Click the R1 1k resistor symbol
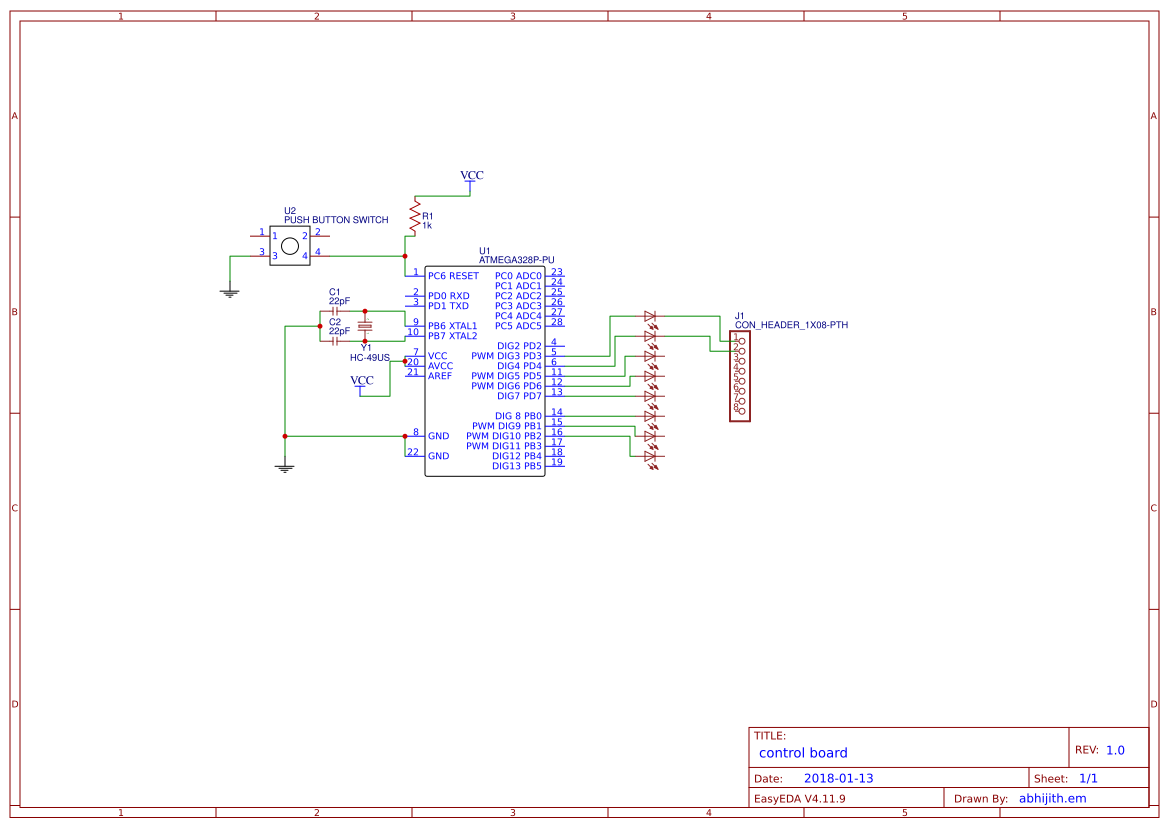The width and height of the screenshot is (1169, 828). 415,218
